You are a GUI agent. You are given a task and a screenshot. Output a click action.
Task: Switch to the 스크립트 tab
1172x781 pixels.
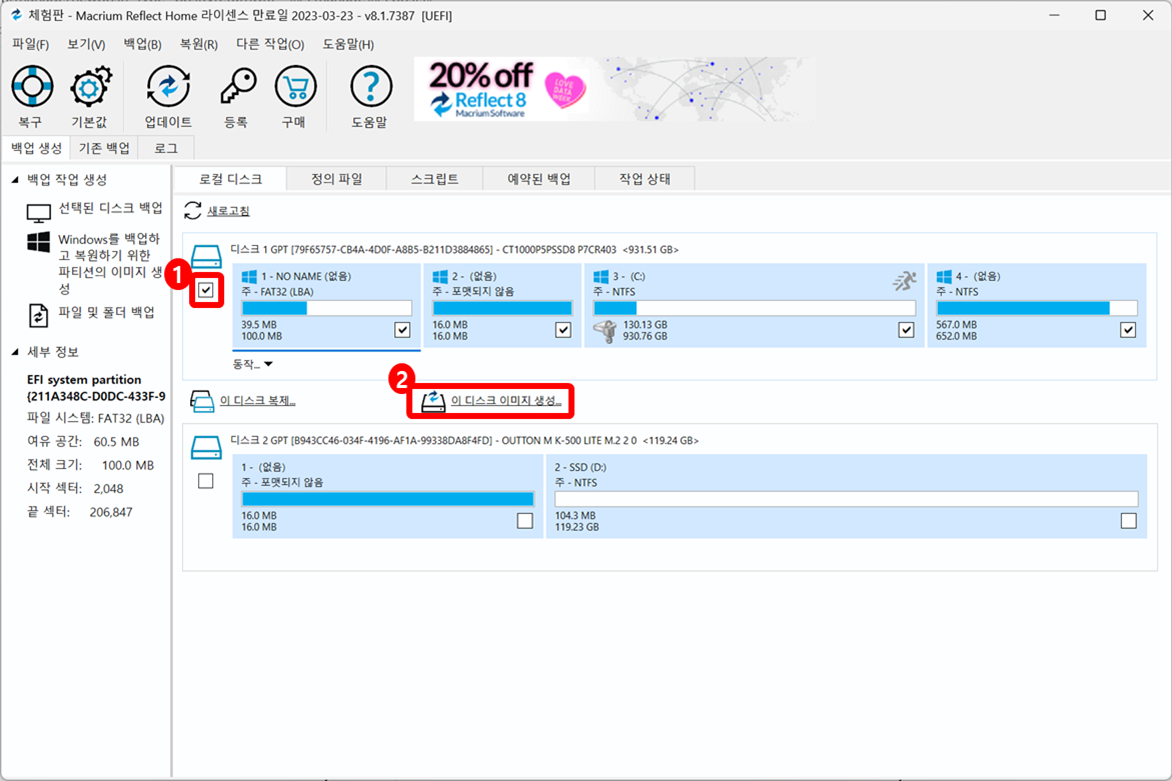pyautogui.click(x=434, y=179)
